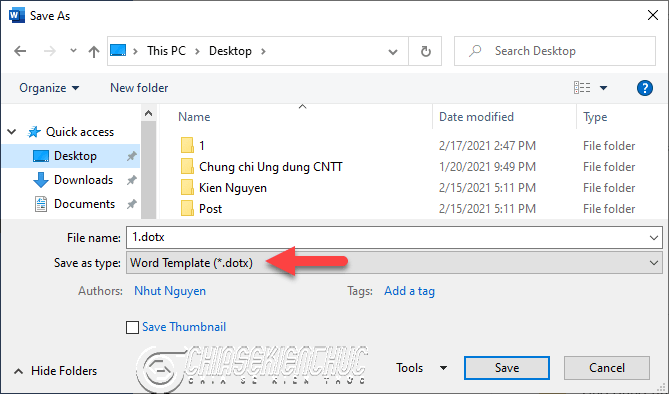Select This PC in the address path
Screen dimensions: 669x394
[166, 51]
